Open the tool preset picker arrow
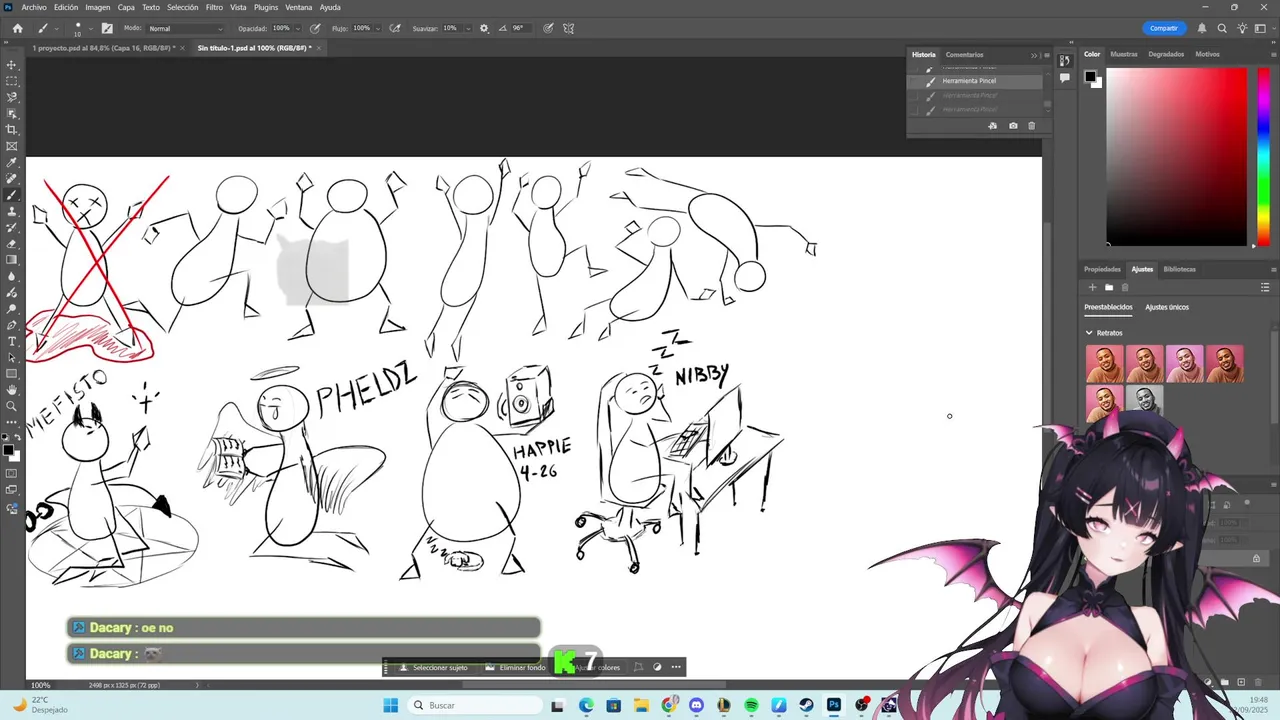This screenshot has height=720, width=1280. (56, 28)
